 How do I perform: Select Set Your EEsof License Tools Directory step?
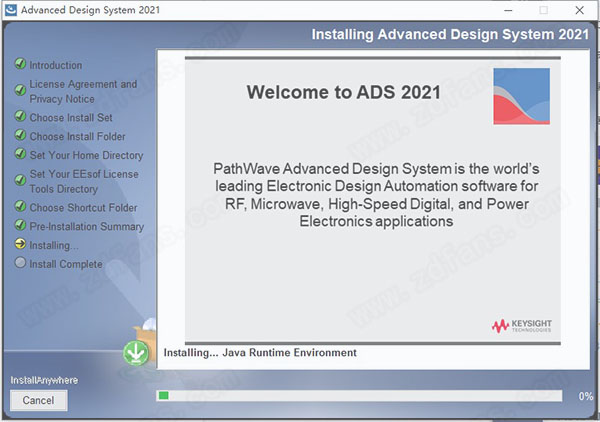pyautogui.click(x=84, y=181)
